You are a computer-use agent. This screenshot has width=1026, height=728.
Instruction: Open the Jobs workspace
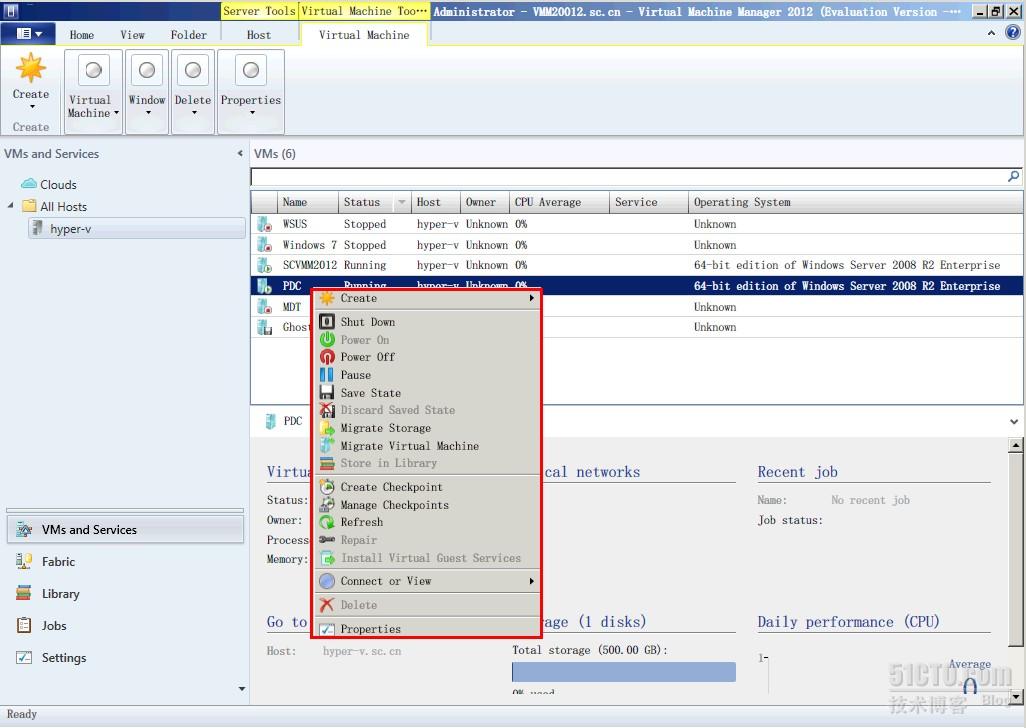124,625
